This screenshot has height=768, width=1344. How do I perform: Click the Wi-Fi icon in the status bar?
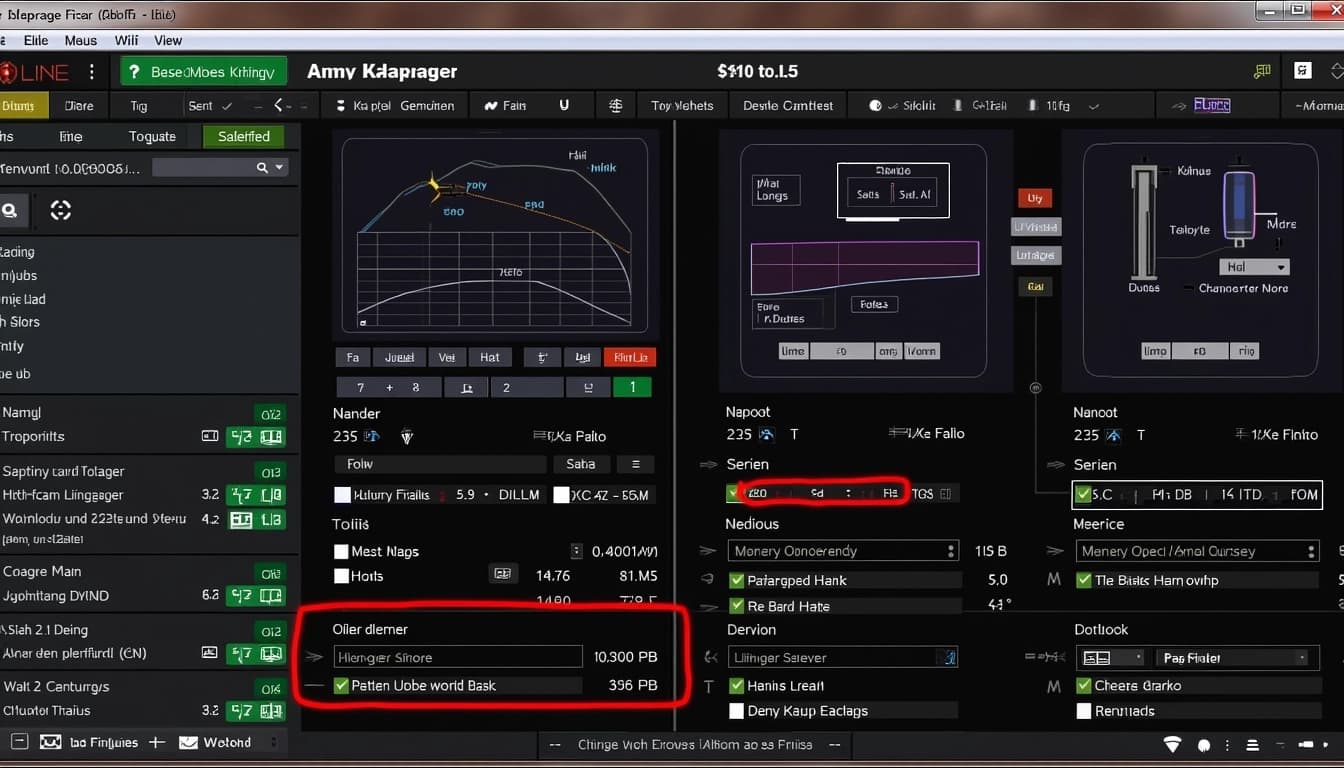pos(1171,745)
